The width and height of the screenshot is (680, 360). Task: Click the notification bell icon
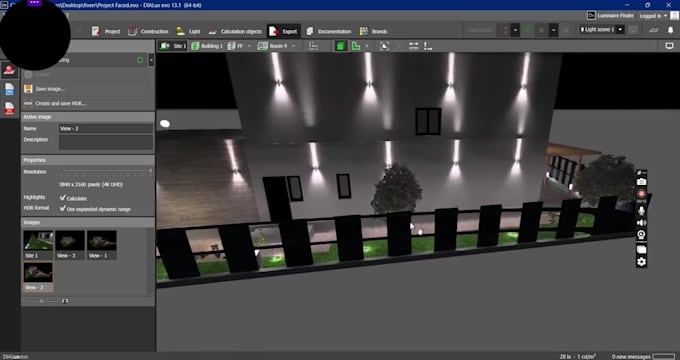click(670, 30)
